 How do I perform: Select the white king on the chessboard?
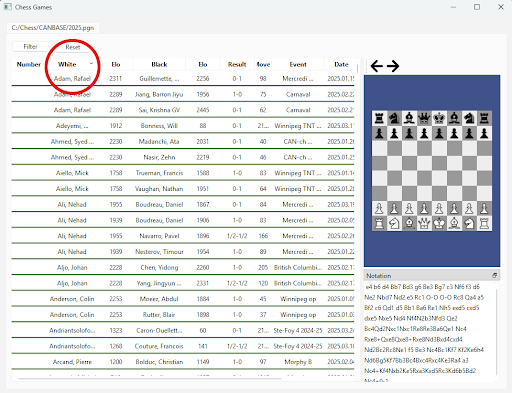(439, 223)
